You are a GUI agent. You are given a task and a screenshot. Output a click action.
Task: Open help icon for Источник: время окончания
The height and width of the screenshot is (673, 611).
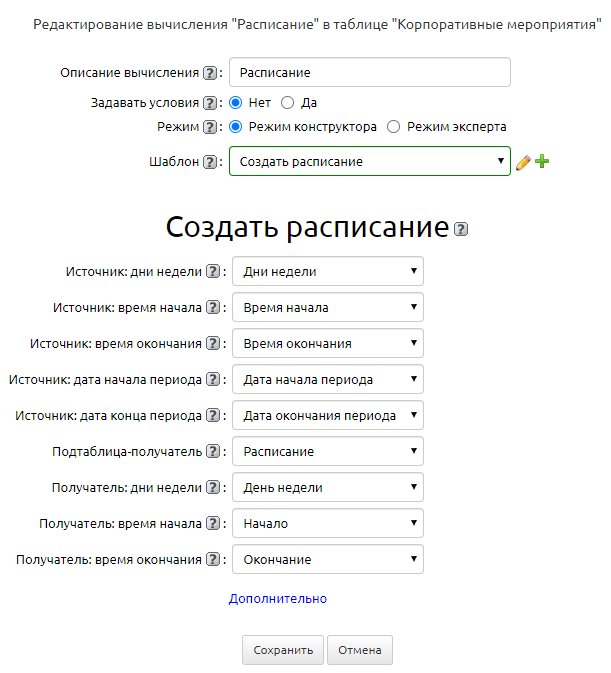click(213, 343)
